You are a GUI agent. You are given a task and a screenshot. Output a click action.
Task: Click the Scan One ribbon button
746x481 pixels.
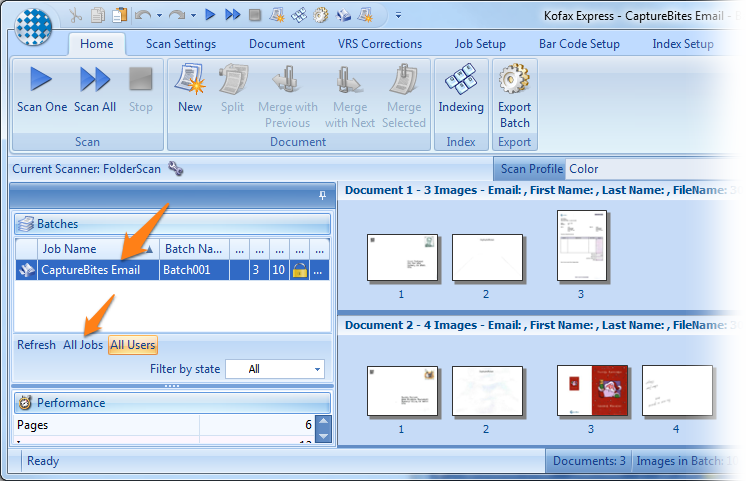[x=42, y=89]
